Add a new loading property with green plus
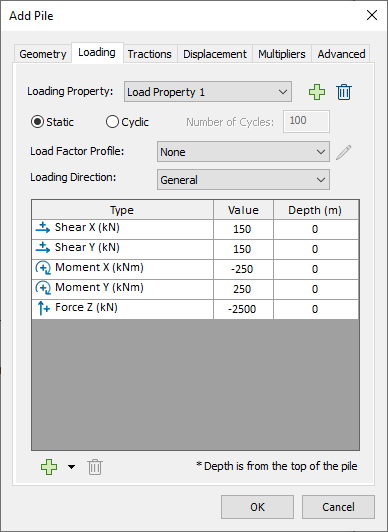This screenshot has height=532, width=388. [317, 92]
